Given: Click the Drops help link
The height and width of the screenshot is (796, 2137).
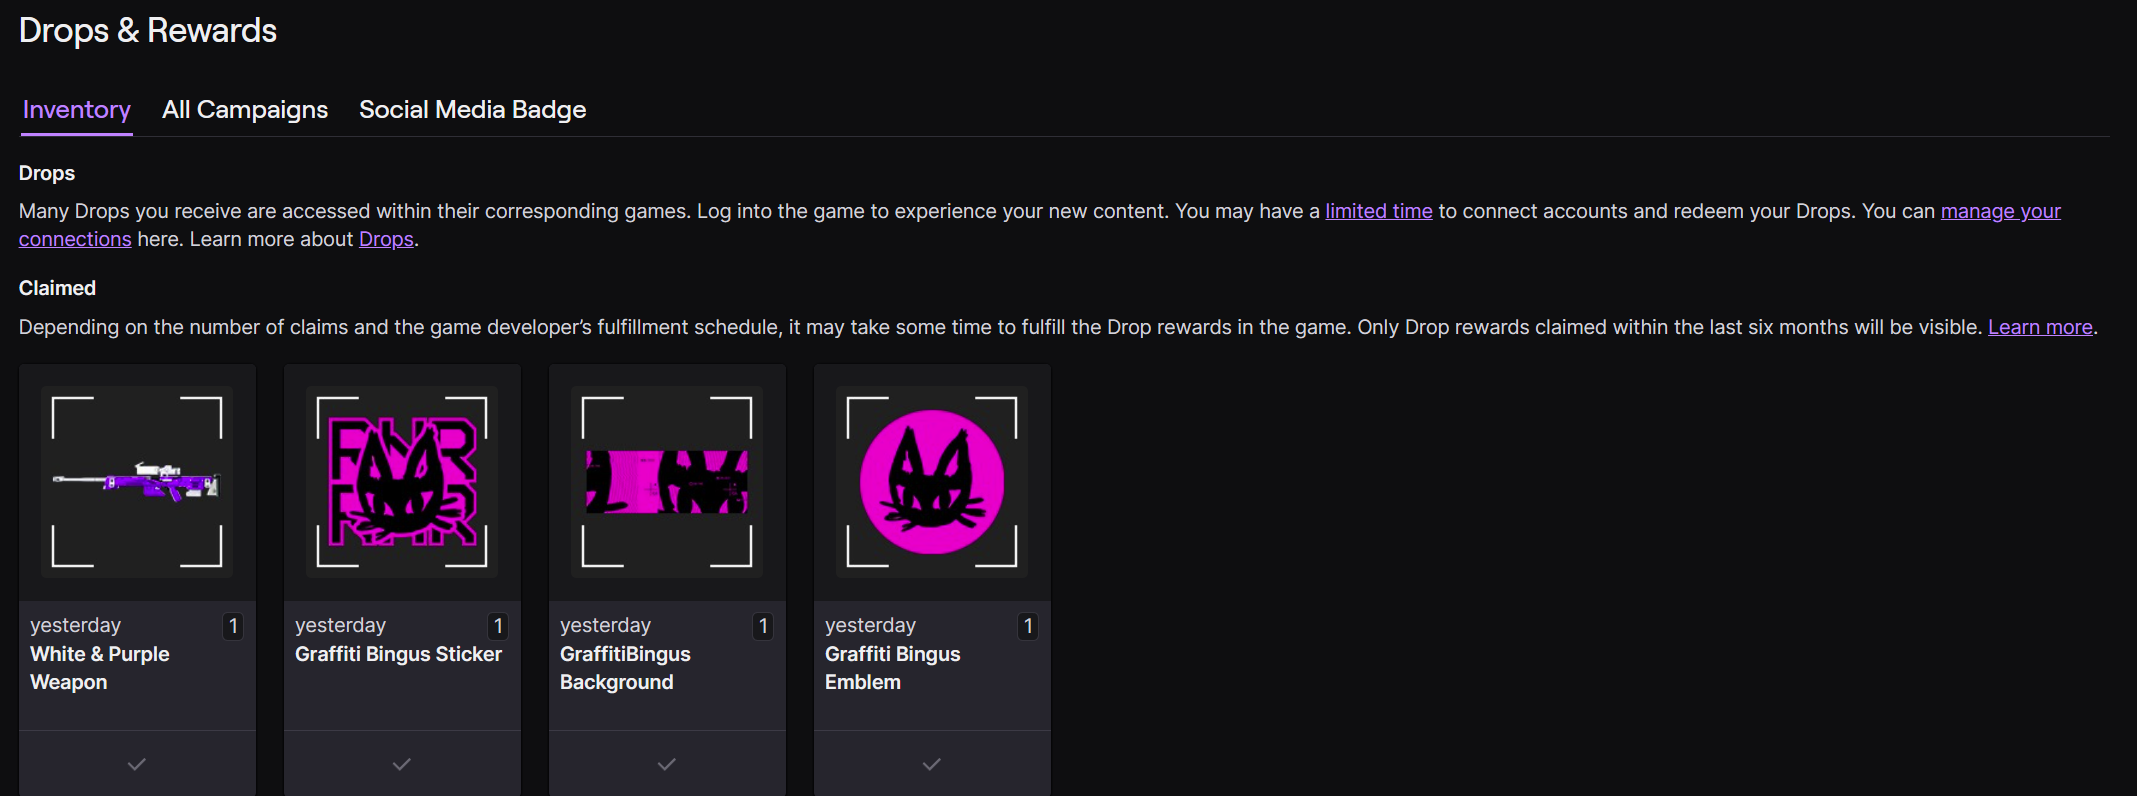Looking at the screenshot, I should (386, 239).
